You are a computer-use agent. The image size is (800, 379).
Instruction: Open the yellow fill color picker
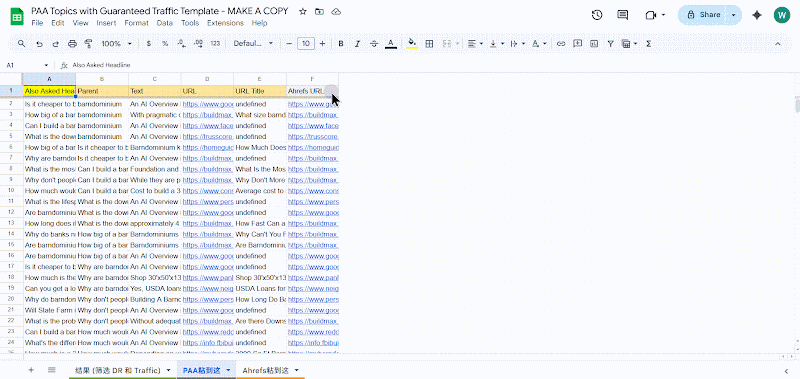(412, 44)
